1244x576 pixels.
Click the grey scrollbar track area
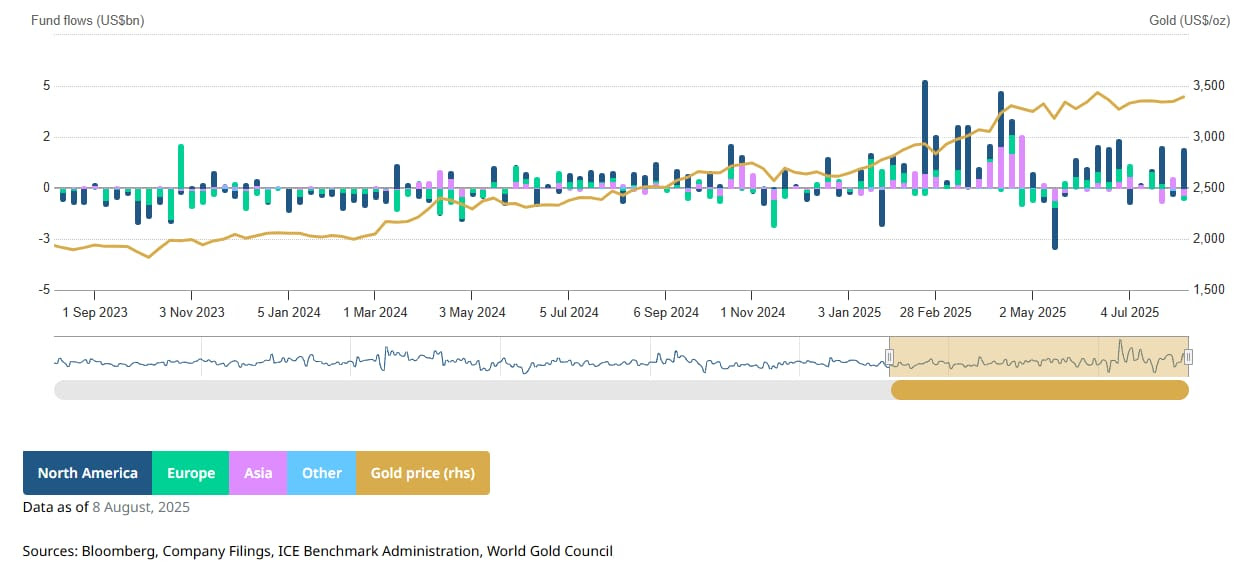click(472, 390)
